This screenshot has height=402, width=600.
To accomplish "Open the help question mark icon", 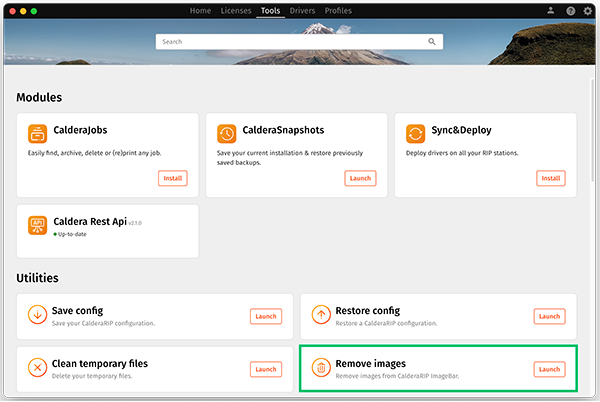I will point(571,11).
